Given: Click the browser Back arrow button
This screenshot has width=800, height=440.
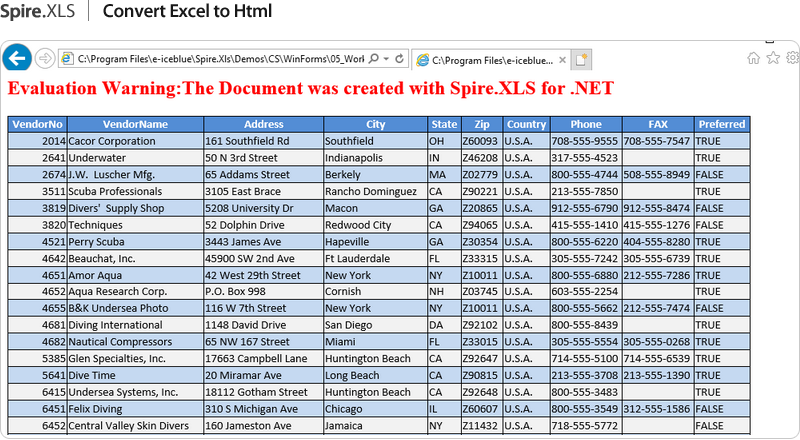Looking at the screenshot, I should [17, 57].
